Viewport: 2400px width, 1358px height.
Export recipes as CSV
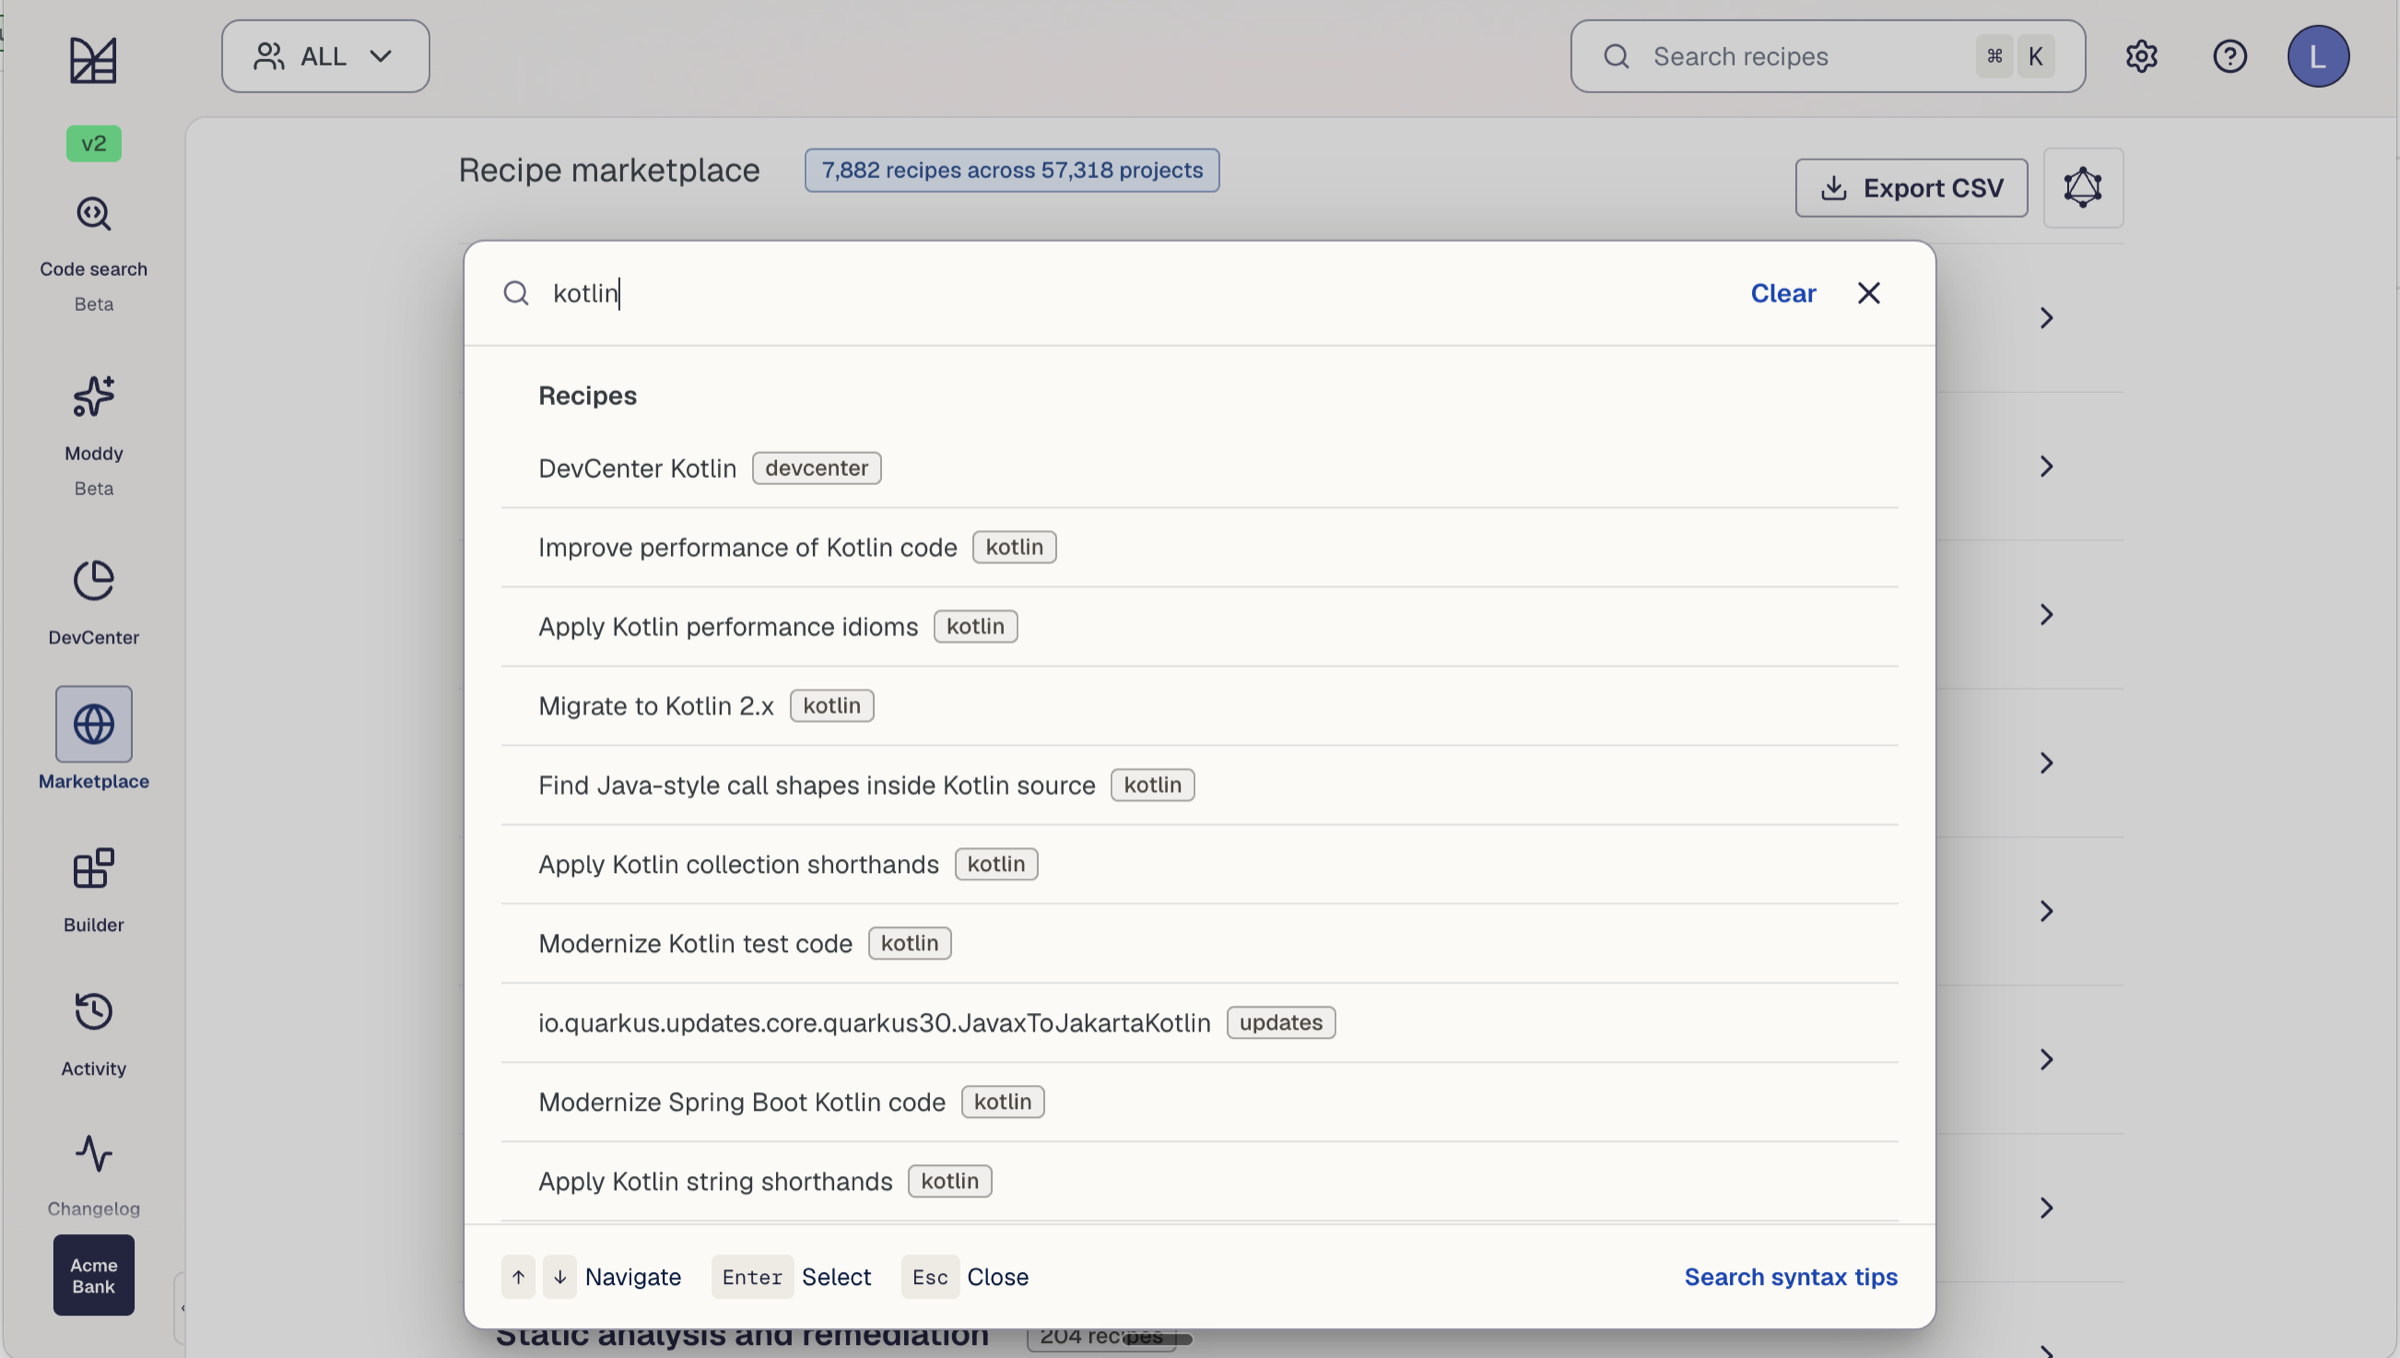click(x=1911, y=187)
